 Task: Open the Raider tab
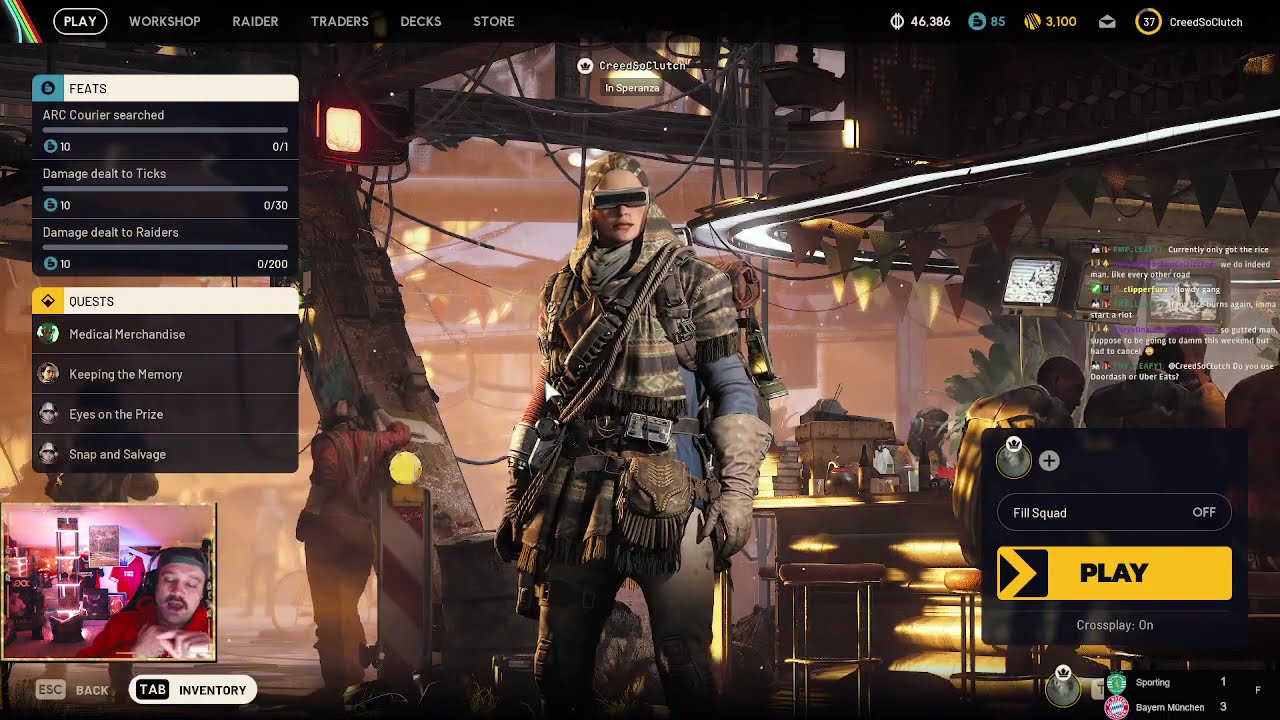[255, 21]
